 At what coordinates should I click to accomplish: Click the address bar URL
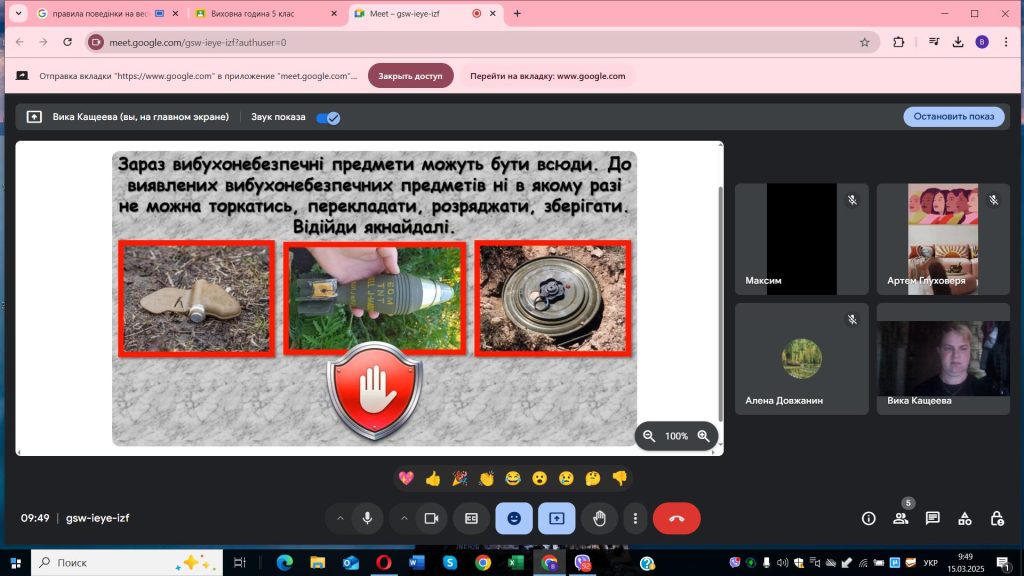point(198,42)
